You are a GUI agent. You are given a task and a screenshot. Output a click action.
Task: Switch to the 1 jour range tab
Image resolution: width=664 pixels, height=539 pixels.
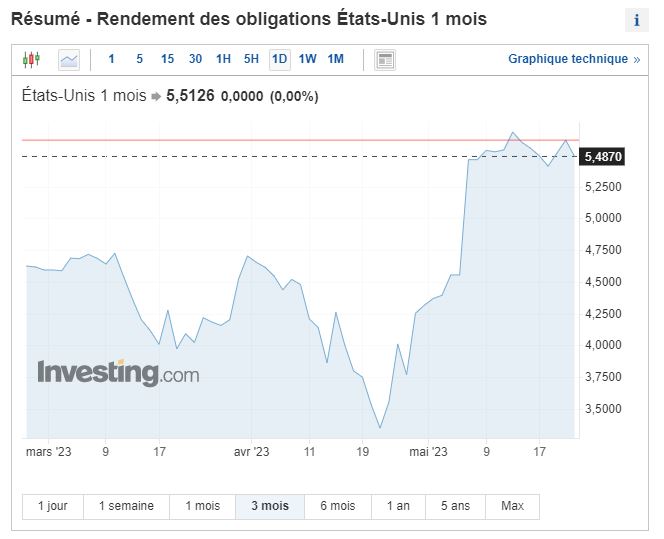(53, 506)
